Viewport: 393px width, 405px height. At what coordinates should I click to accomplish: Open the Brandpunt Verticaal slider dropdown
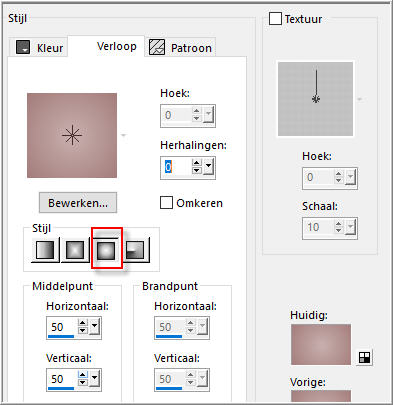(202, 378)
